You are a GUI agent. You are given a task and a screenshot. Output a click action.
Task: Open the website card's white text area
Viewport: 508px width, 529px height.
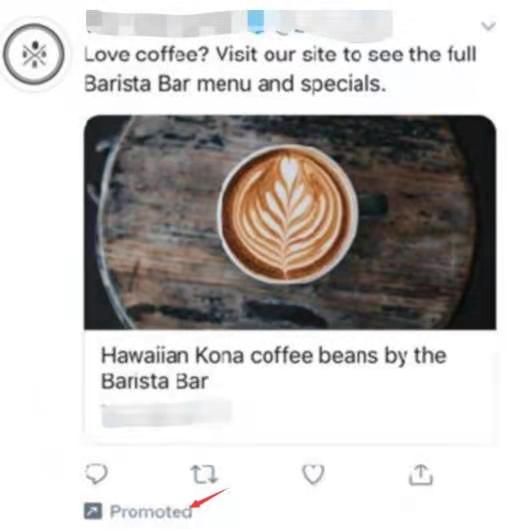pos(290,386)
